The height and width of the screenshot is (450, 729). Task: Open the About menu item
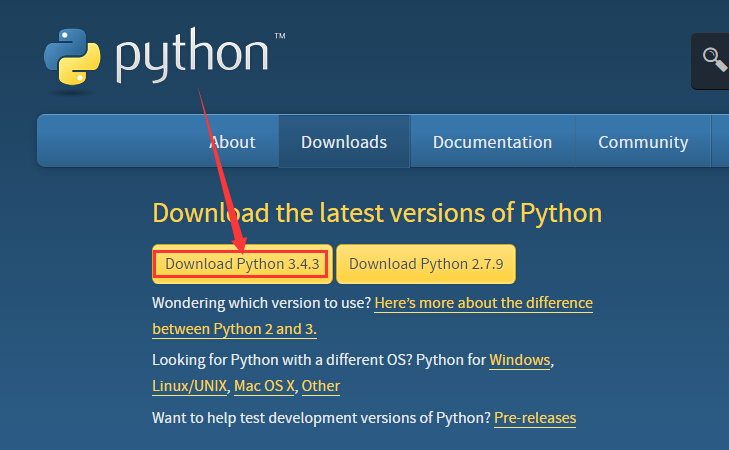(x=232, y=142)
